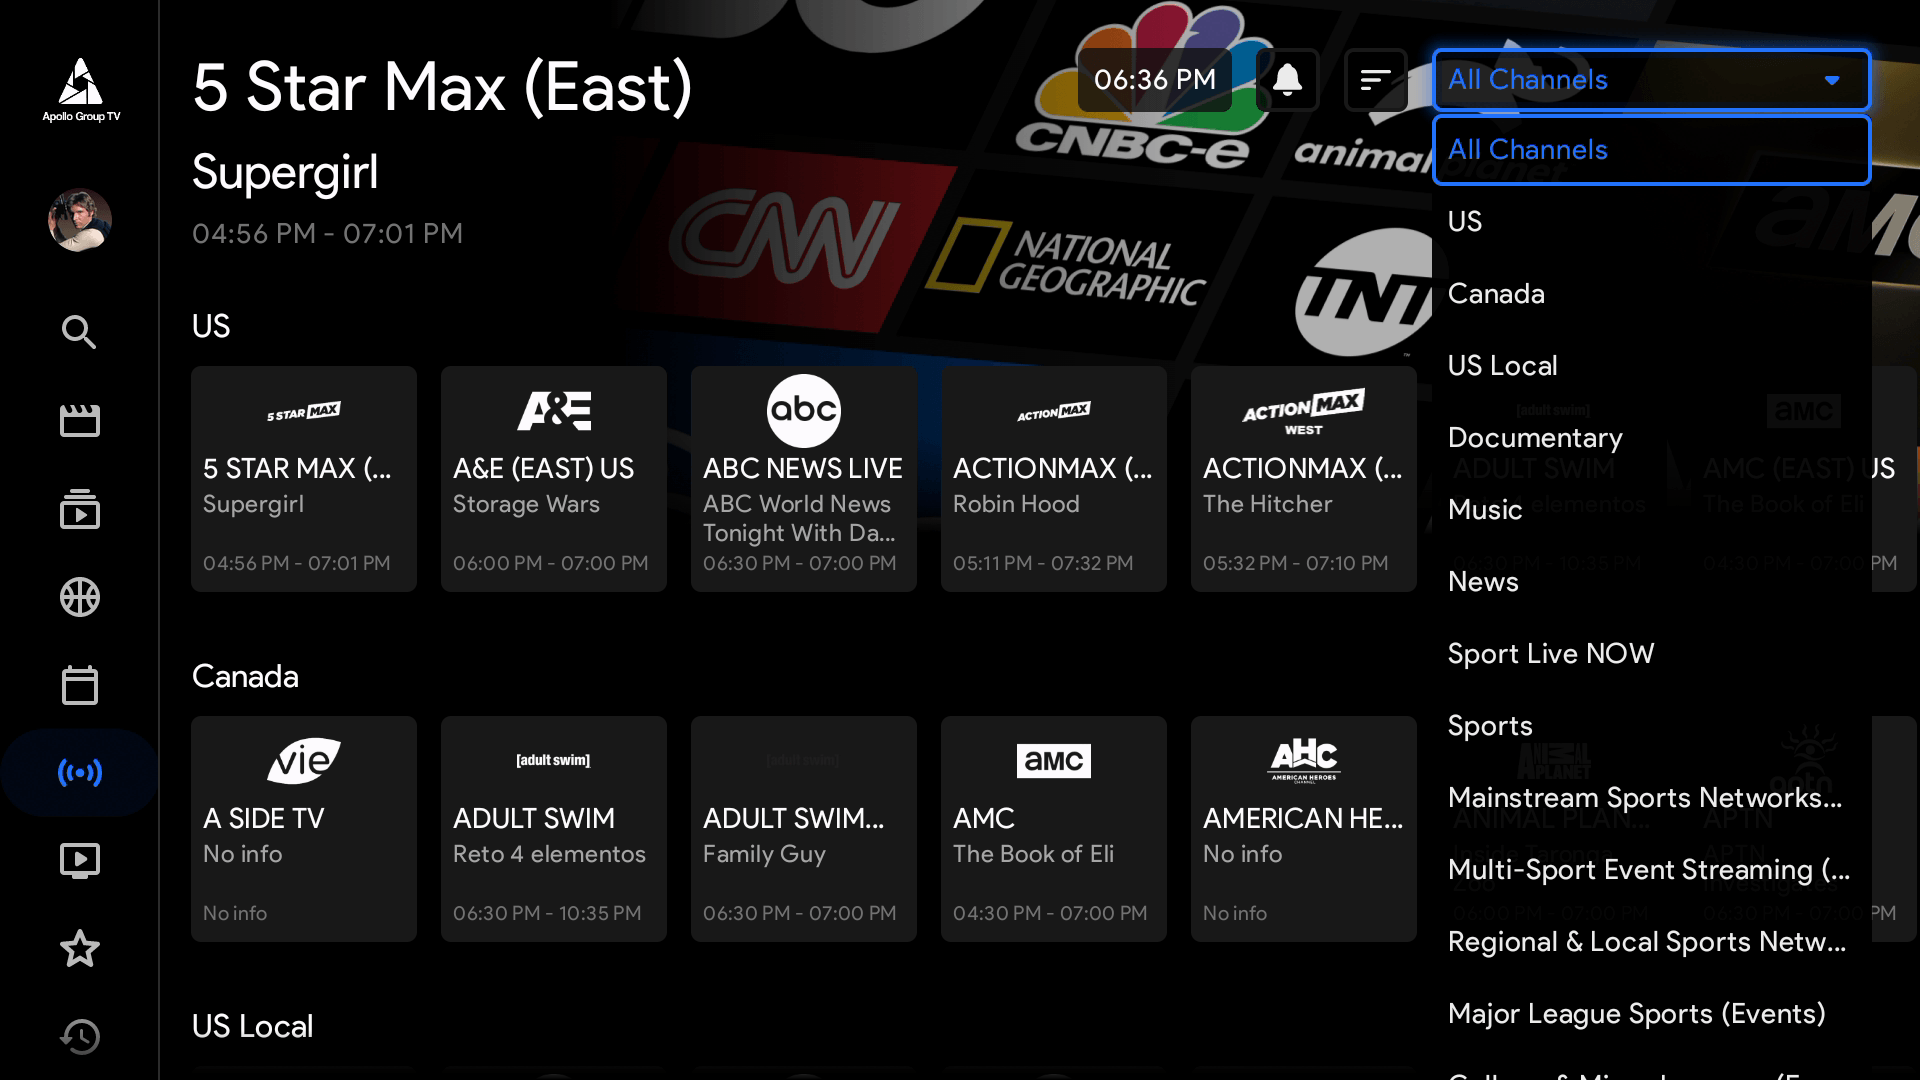This screenshot has height=1080, width=1920.
Task: Open the user profile avatar
Action: [x=80, y=220]
